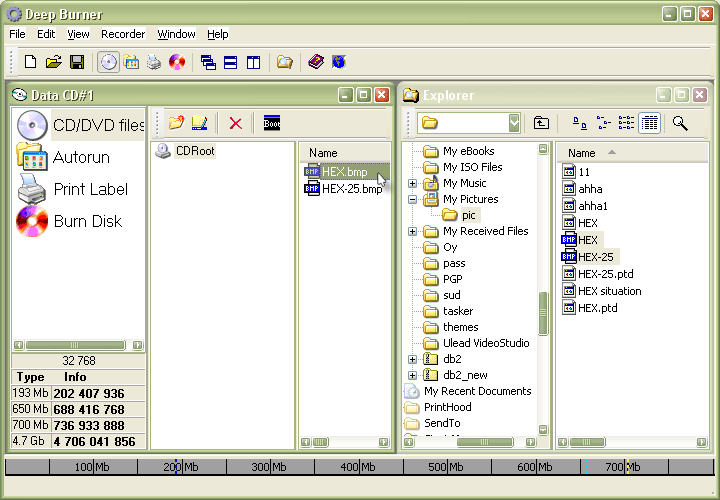Viewport: 720px width, 500px height.
Task: Click the Boot image icon
Action: (272, 123)
